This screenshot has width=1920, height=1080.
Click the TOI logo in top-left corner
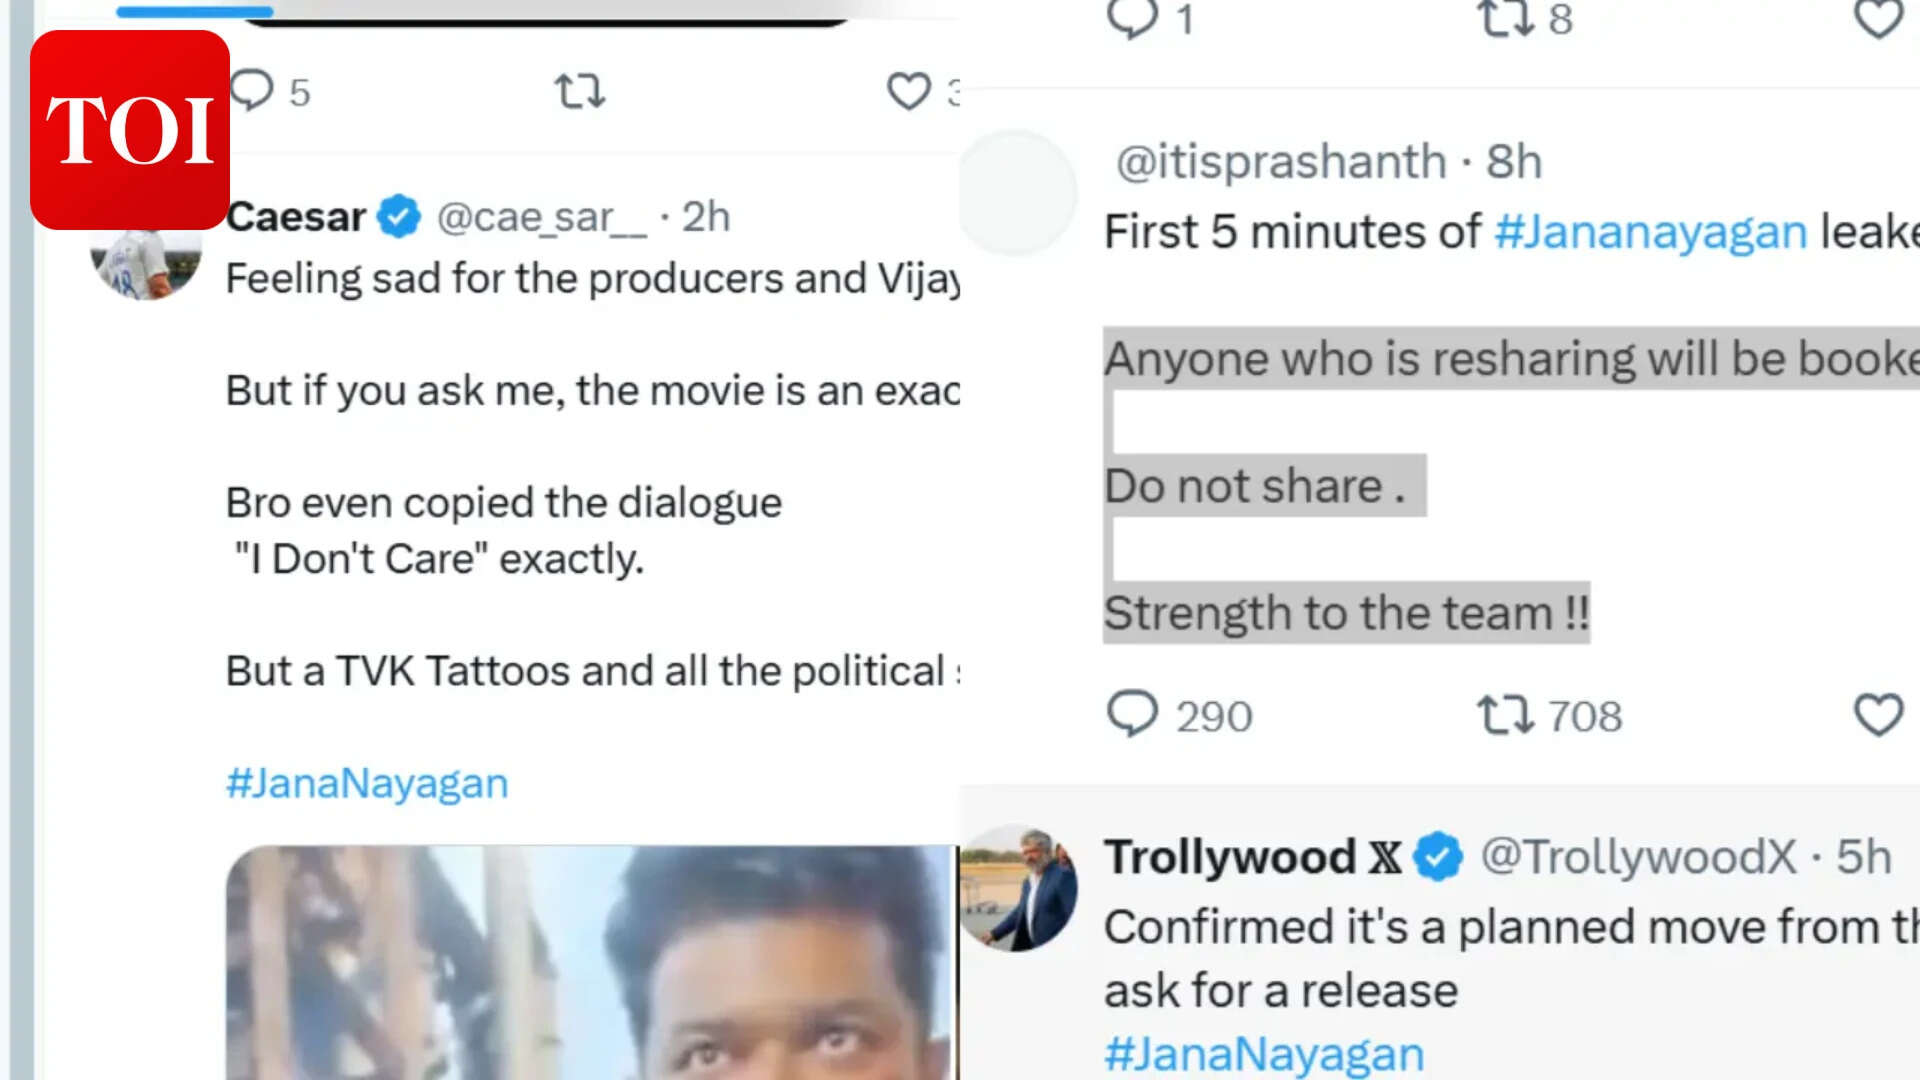pos(128,128)
